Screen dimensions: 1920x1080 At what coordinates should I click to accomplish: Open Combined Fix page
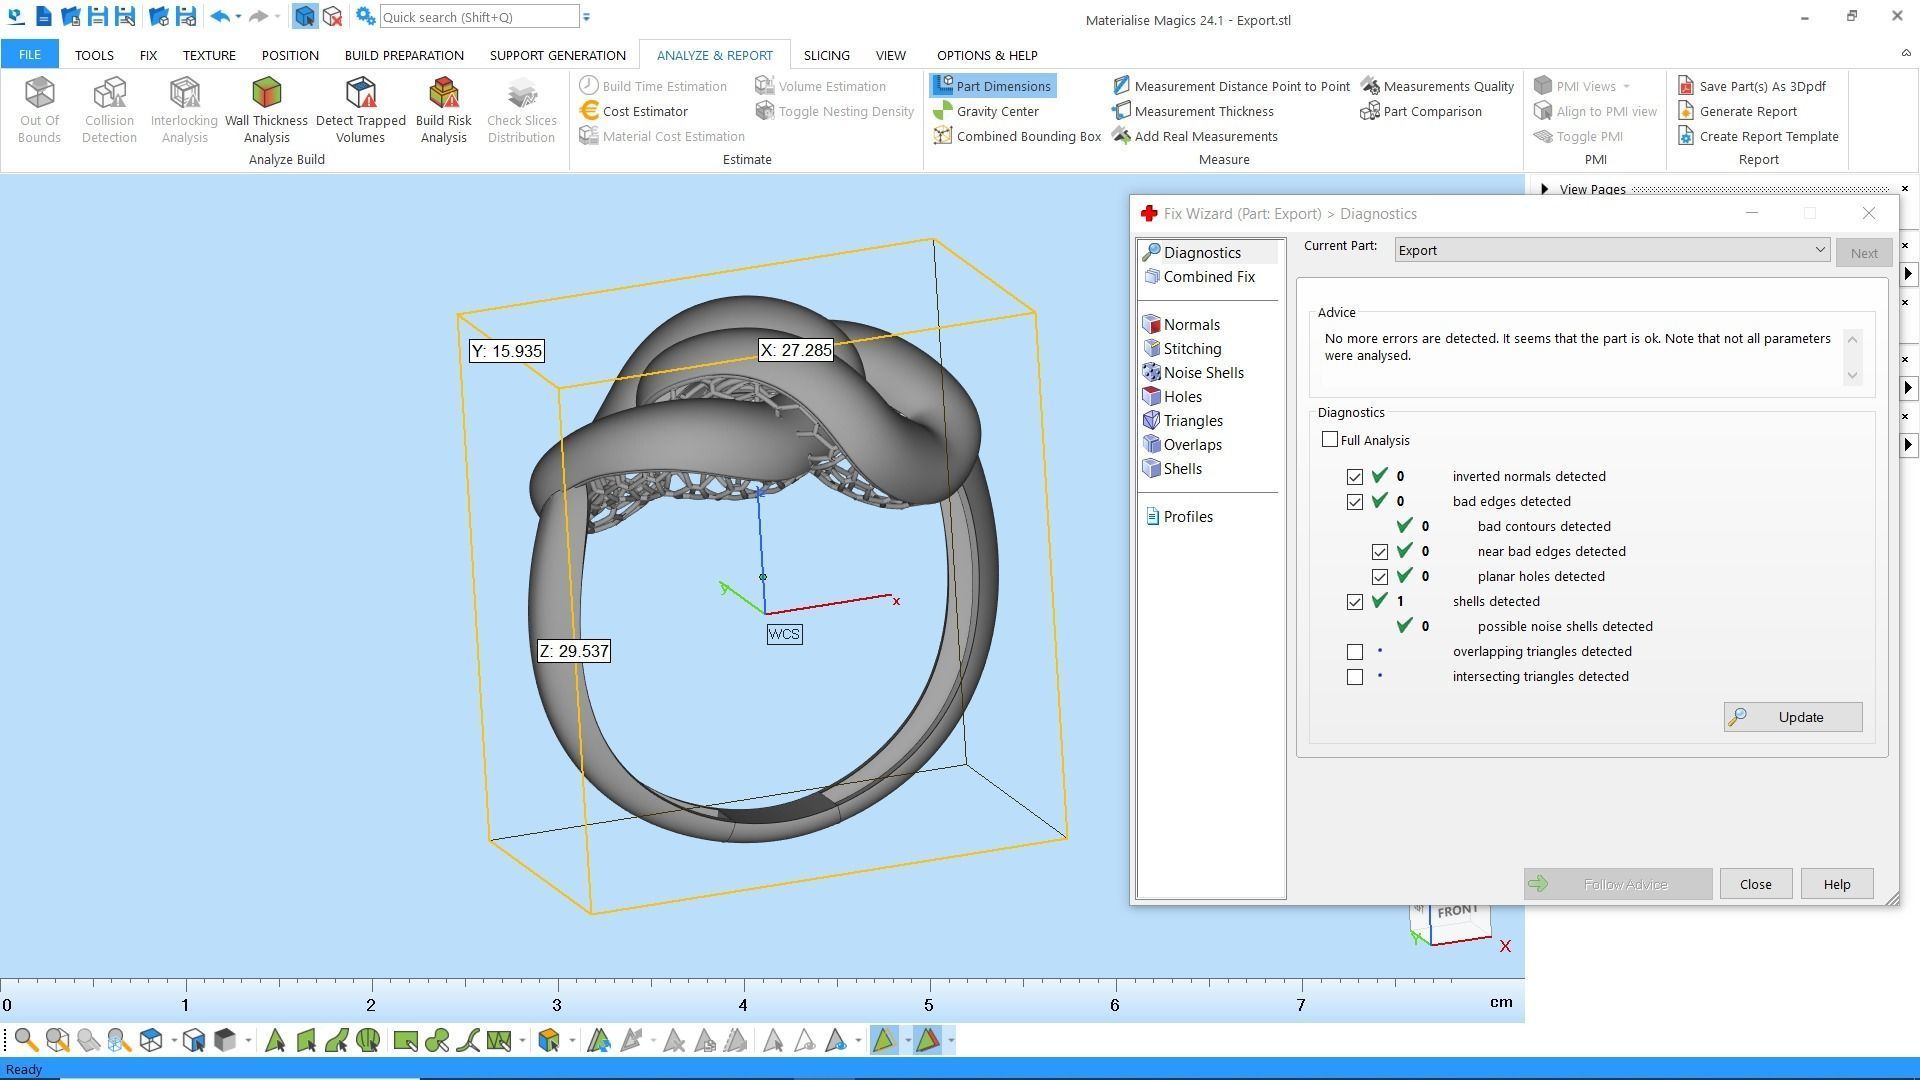(x=1199, y=277)
